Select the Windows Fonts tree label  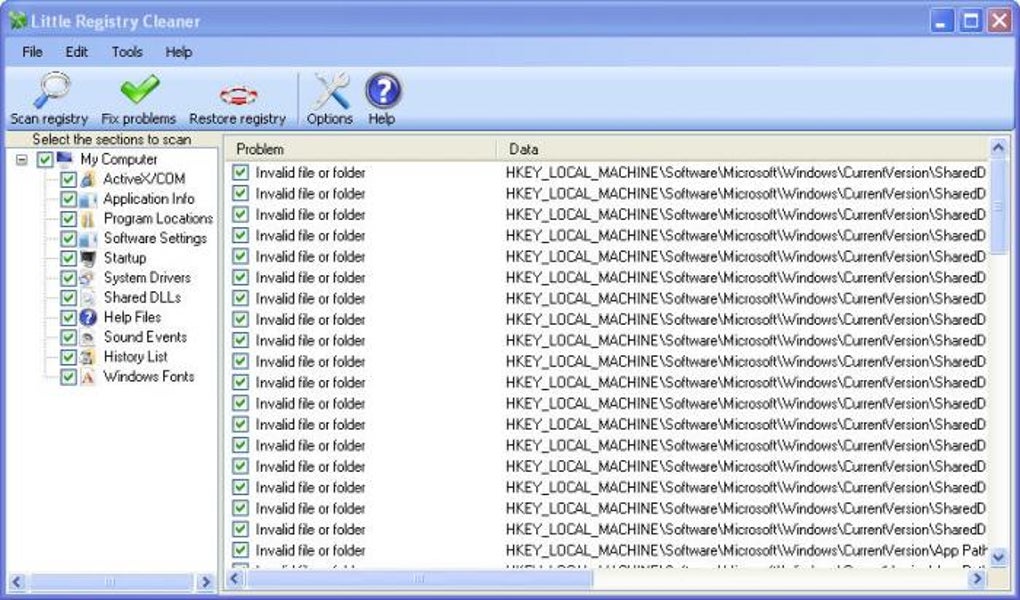149,377
